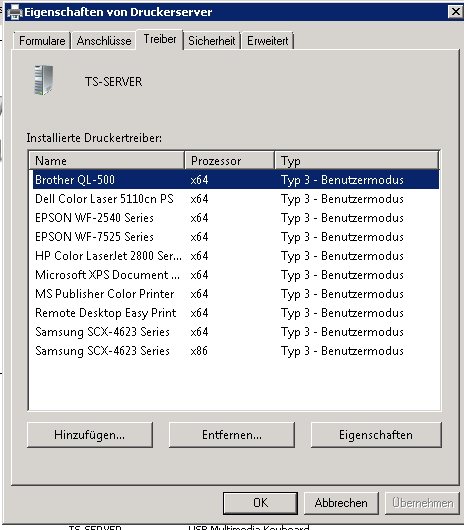This screenshot has width=464, height=530.
Task: Sort by the Prozessor column header
Action: [x=229, y=161]
